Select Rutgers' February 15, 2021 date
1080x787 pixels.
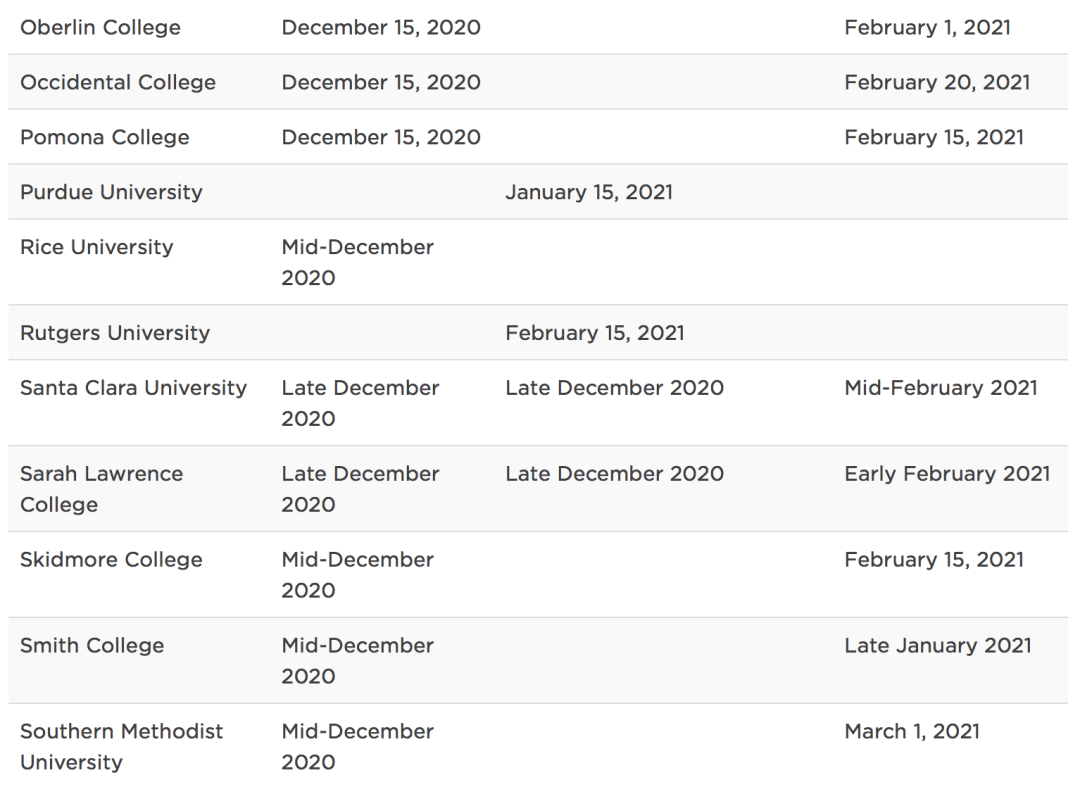tap(594, 333)
